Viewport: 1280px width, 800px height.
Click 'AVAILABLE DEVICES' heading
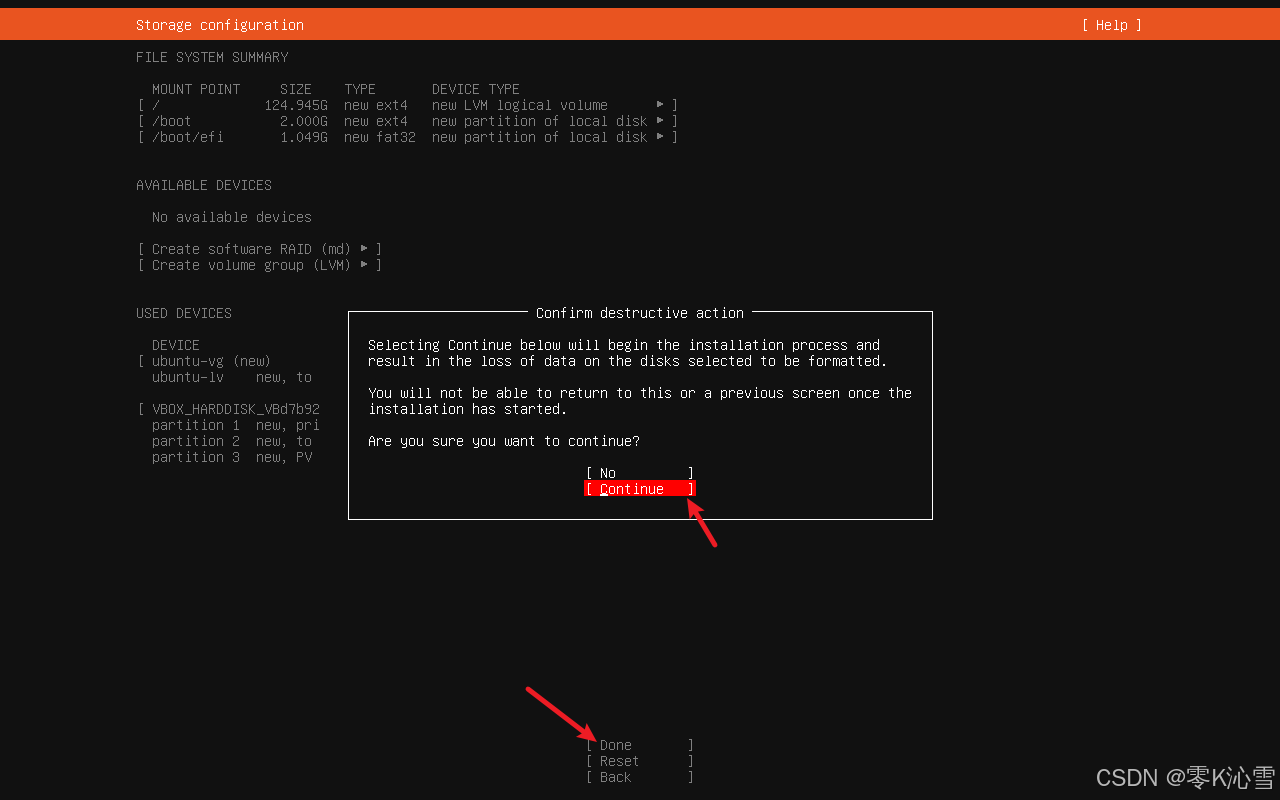tap(204, 185)
